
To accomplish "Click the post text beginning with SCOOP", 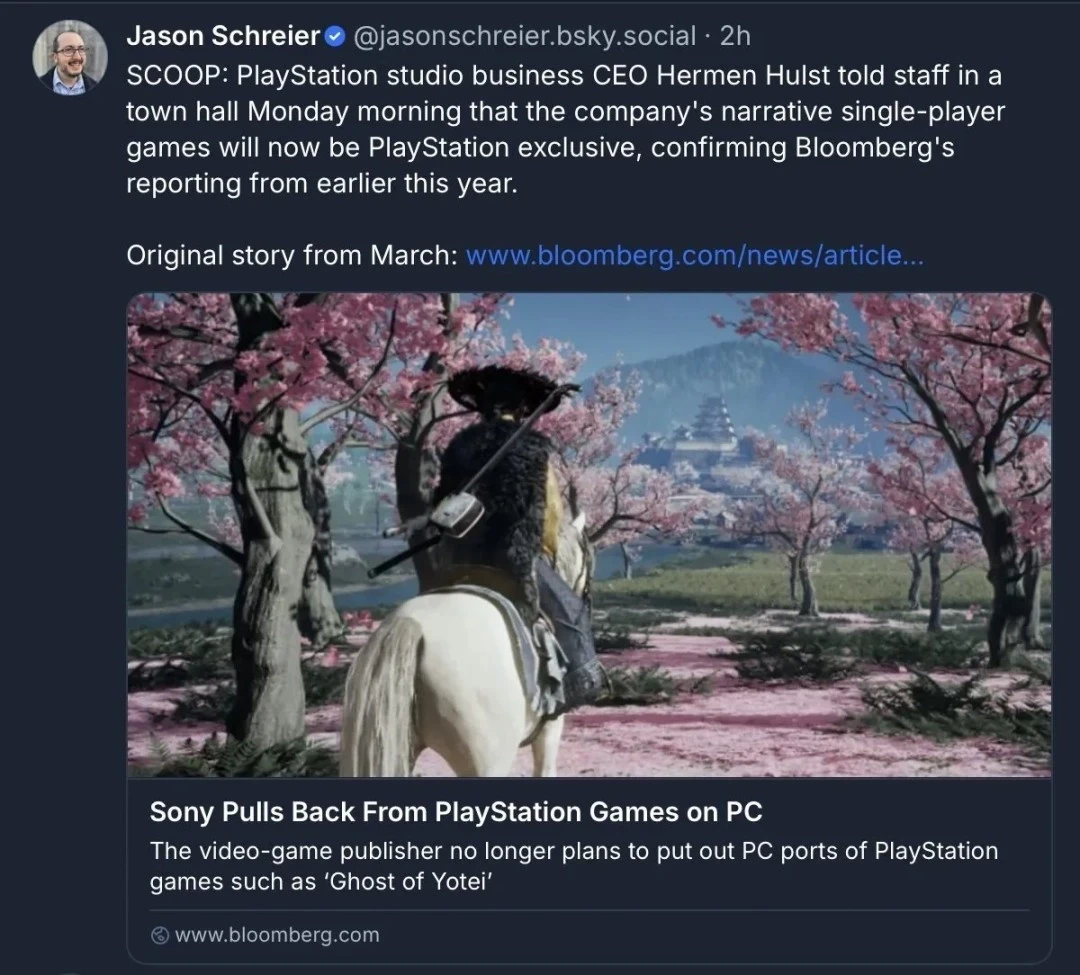I will pyautogui.click(x=565, y=129).
